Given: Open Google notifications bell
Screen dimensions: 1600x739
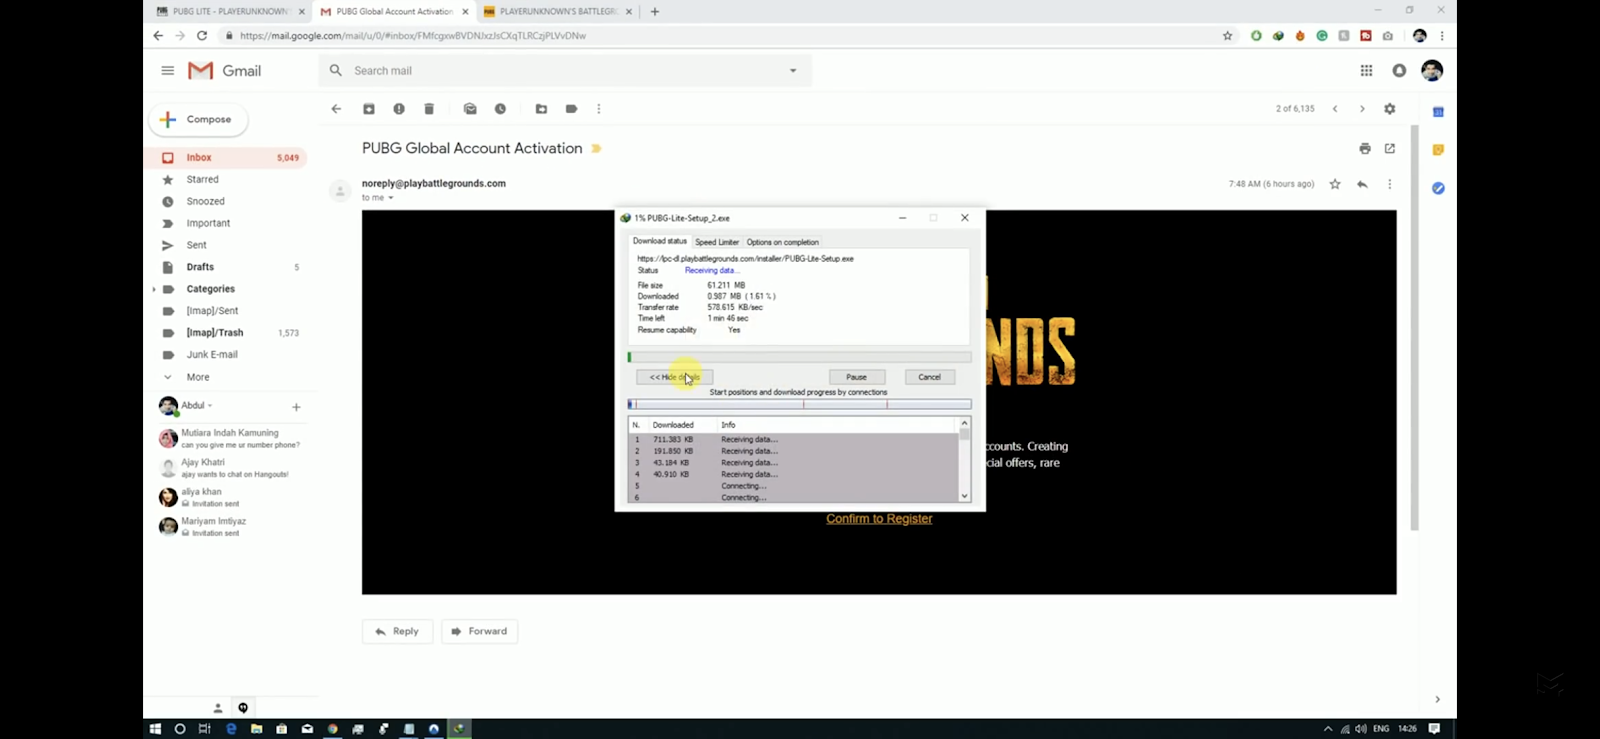Looking at the screenshot, I should coord(1399,71).
